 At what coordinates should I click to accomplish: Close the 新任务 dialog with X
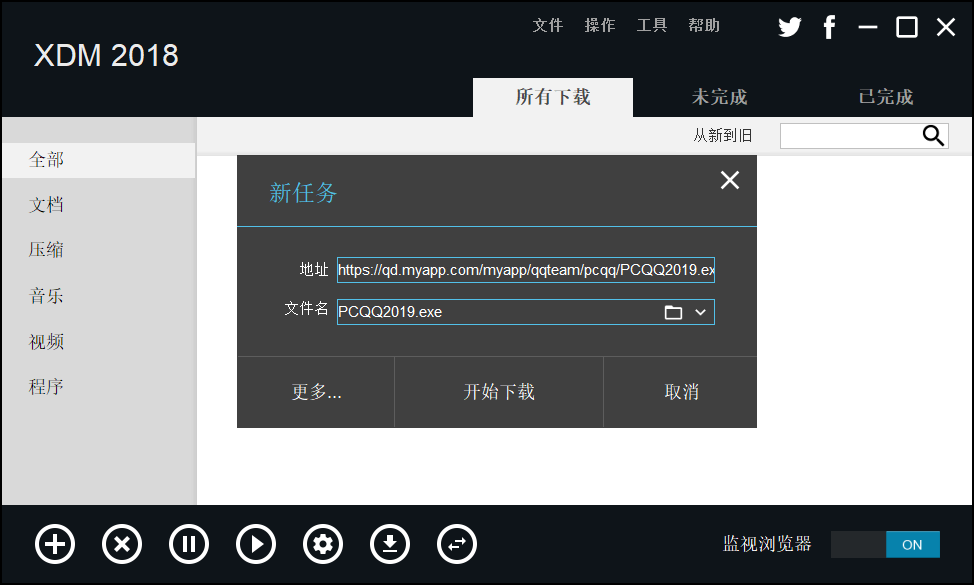point(730,180)
